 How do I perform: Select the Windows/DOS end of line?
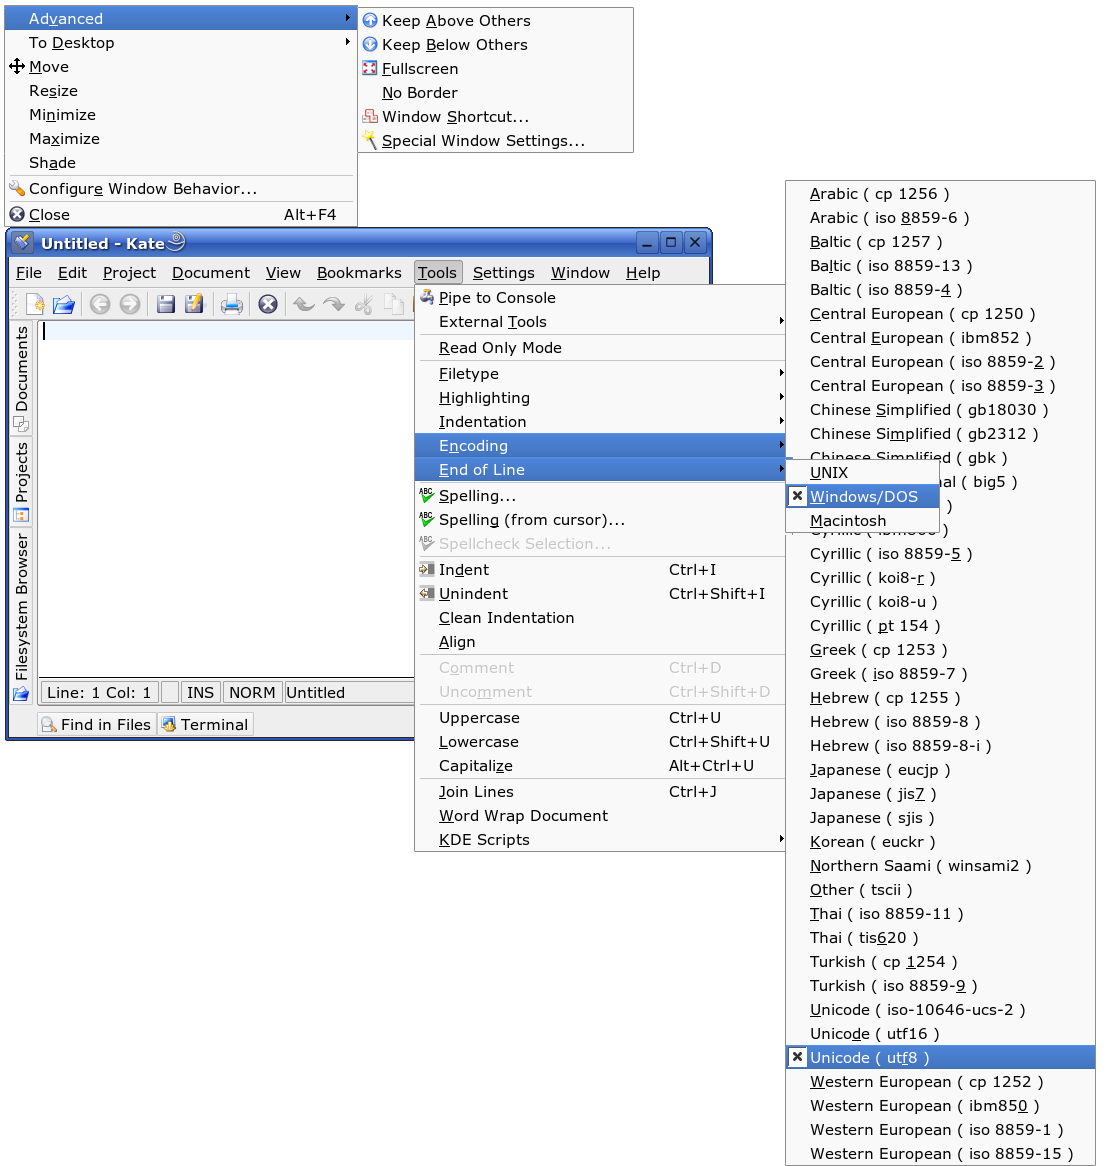[x=862, y=496]
